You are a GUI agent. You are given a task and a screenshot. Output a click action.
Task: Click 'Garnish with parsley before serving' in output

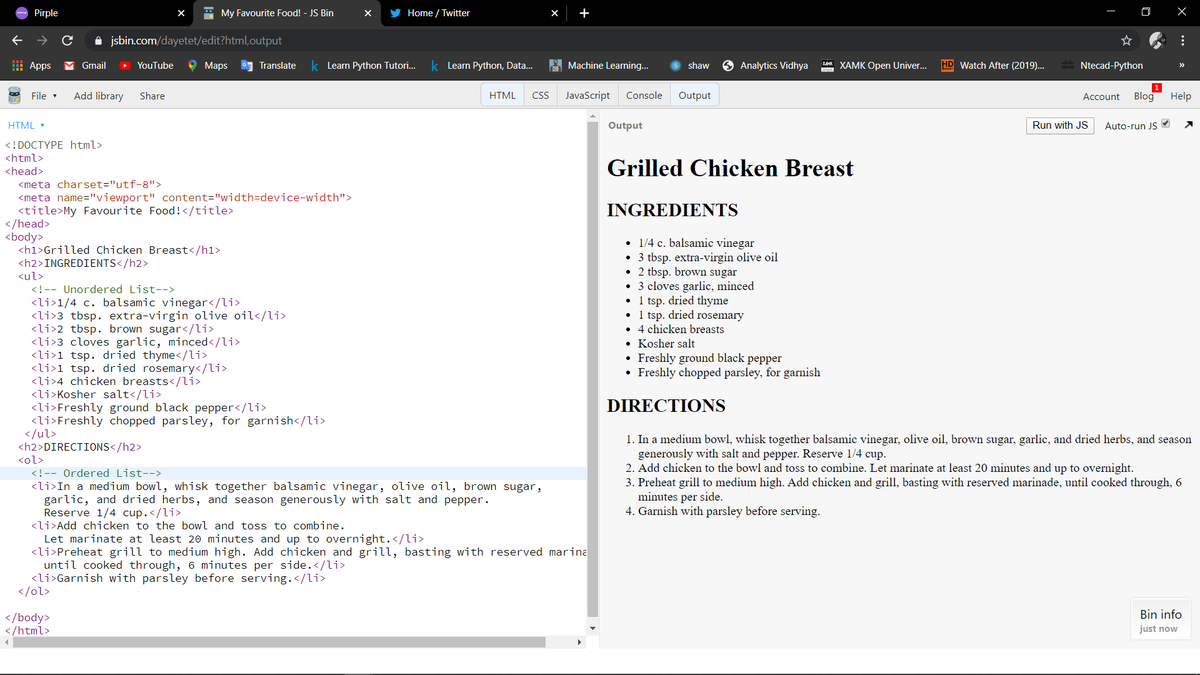[729, 511]
